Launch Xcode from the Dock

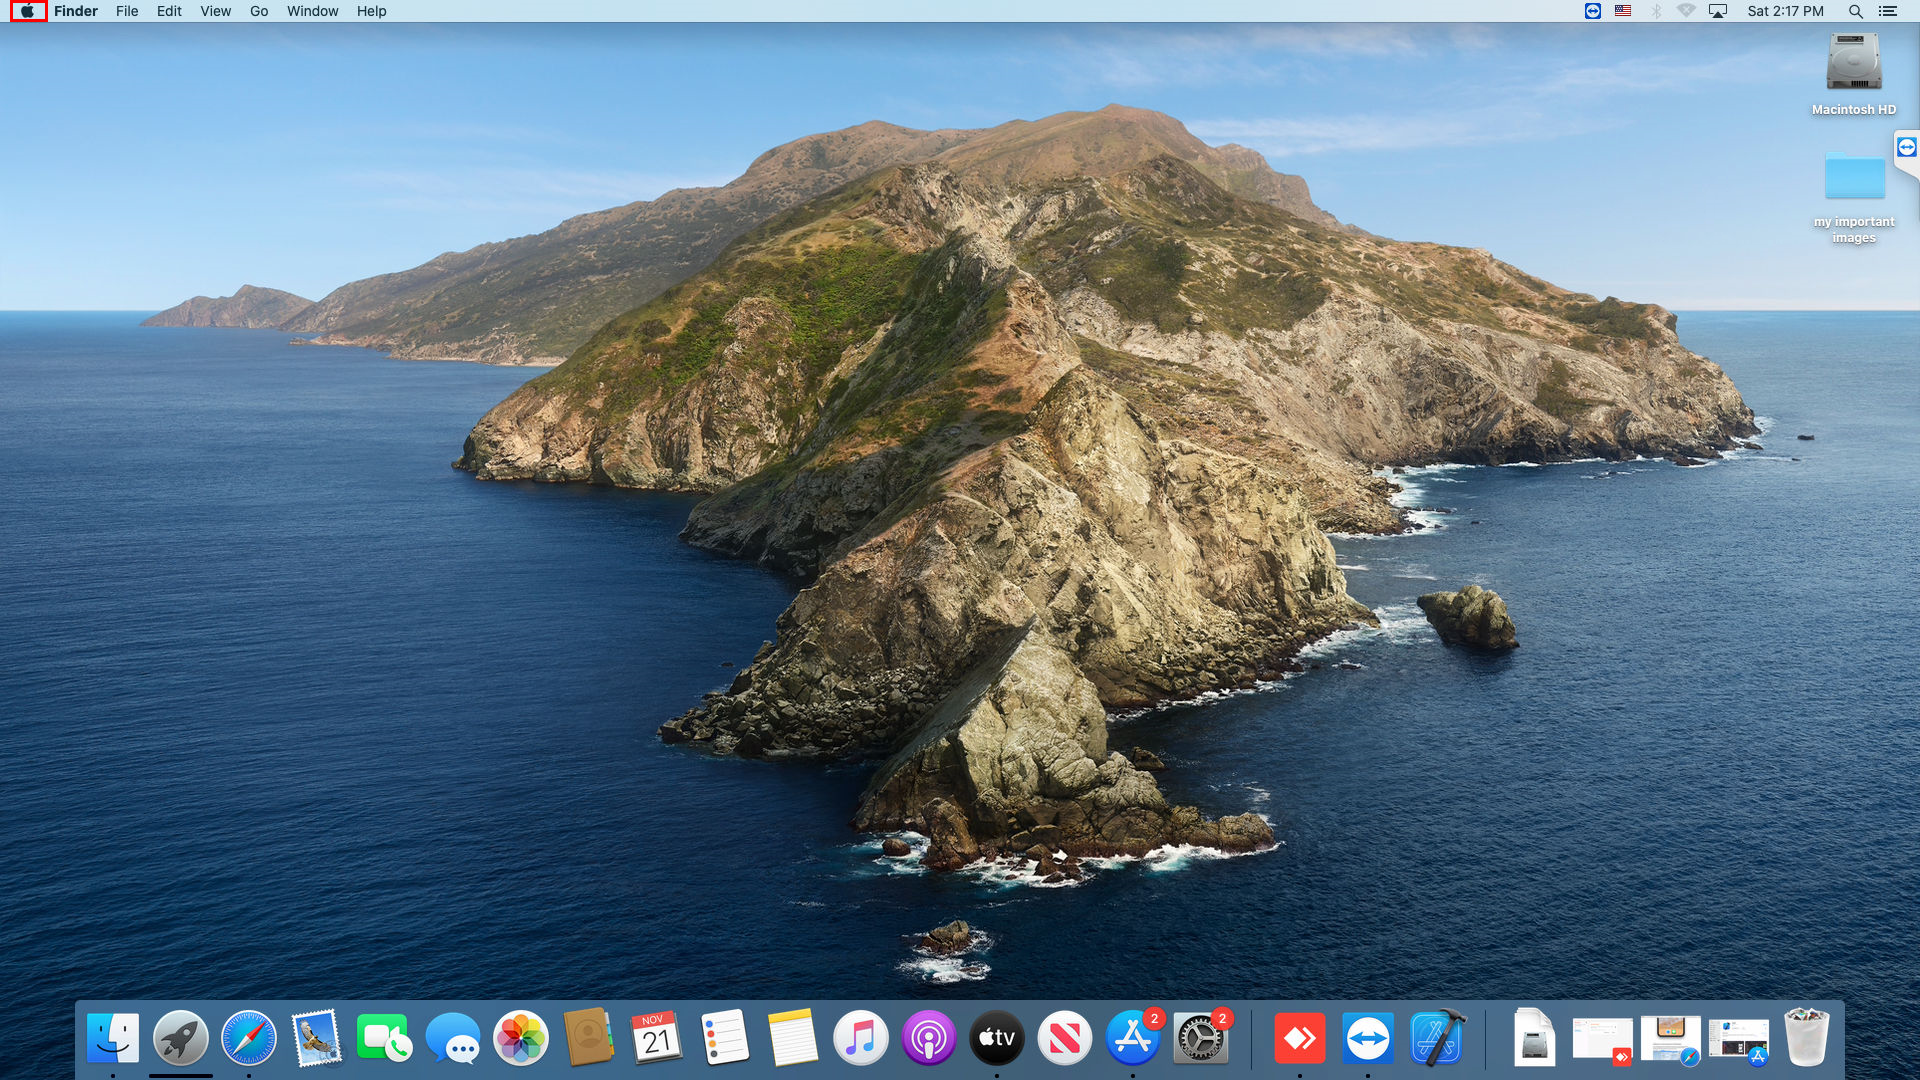click(1436, 1038)
